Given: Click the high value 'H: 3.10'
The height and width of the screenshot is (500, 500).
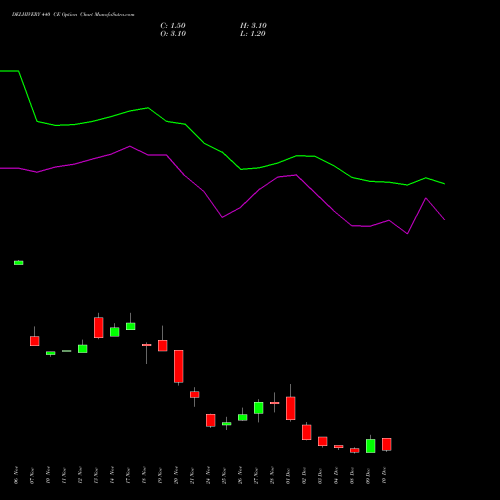Looking at the screenshot, I should (x=253, y=26).
